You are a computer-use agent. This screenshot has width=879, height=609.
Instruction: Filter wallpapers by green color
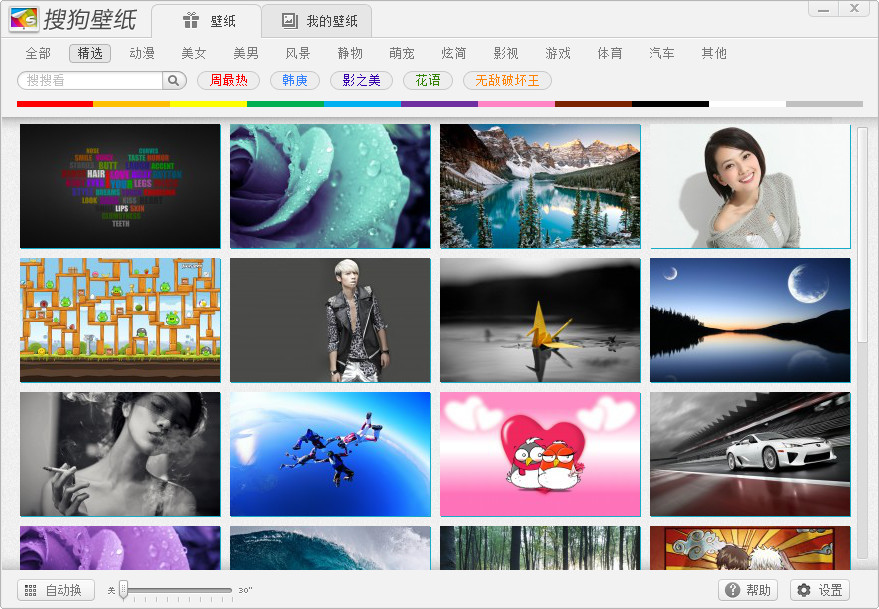[285, 104]
